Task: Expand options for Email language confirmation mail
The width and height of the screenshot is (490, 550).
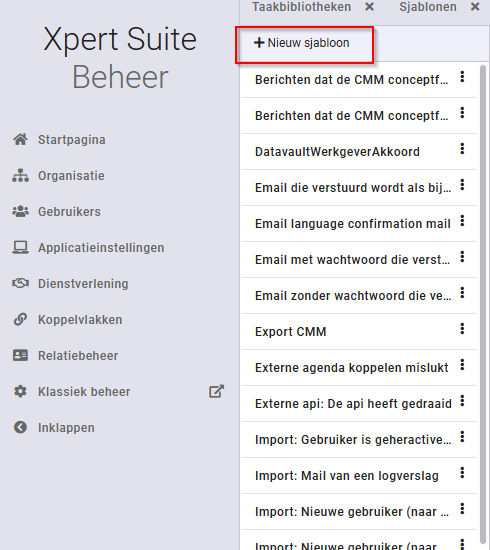Action: point(462,221)
